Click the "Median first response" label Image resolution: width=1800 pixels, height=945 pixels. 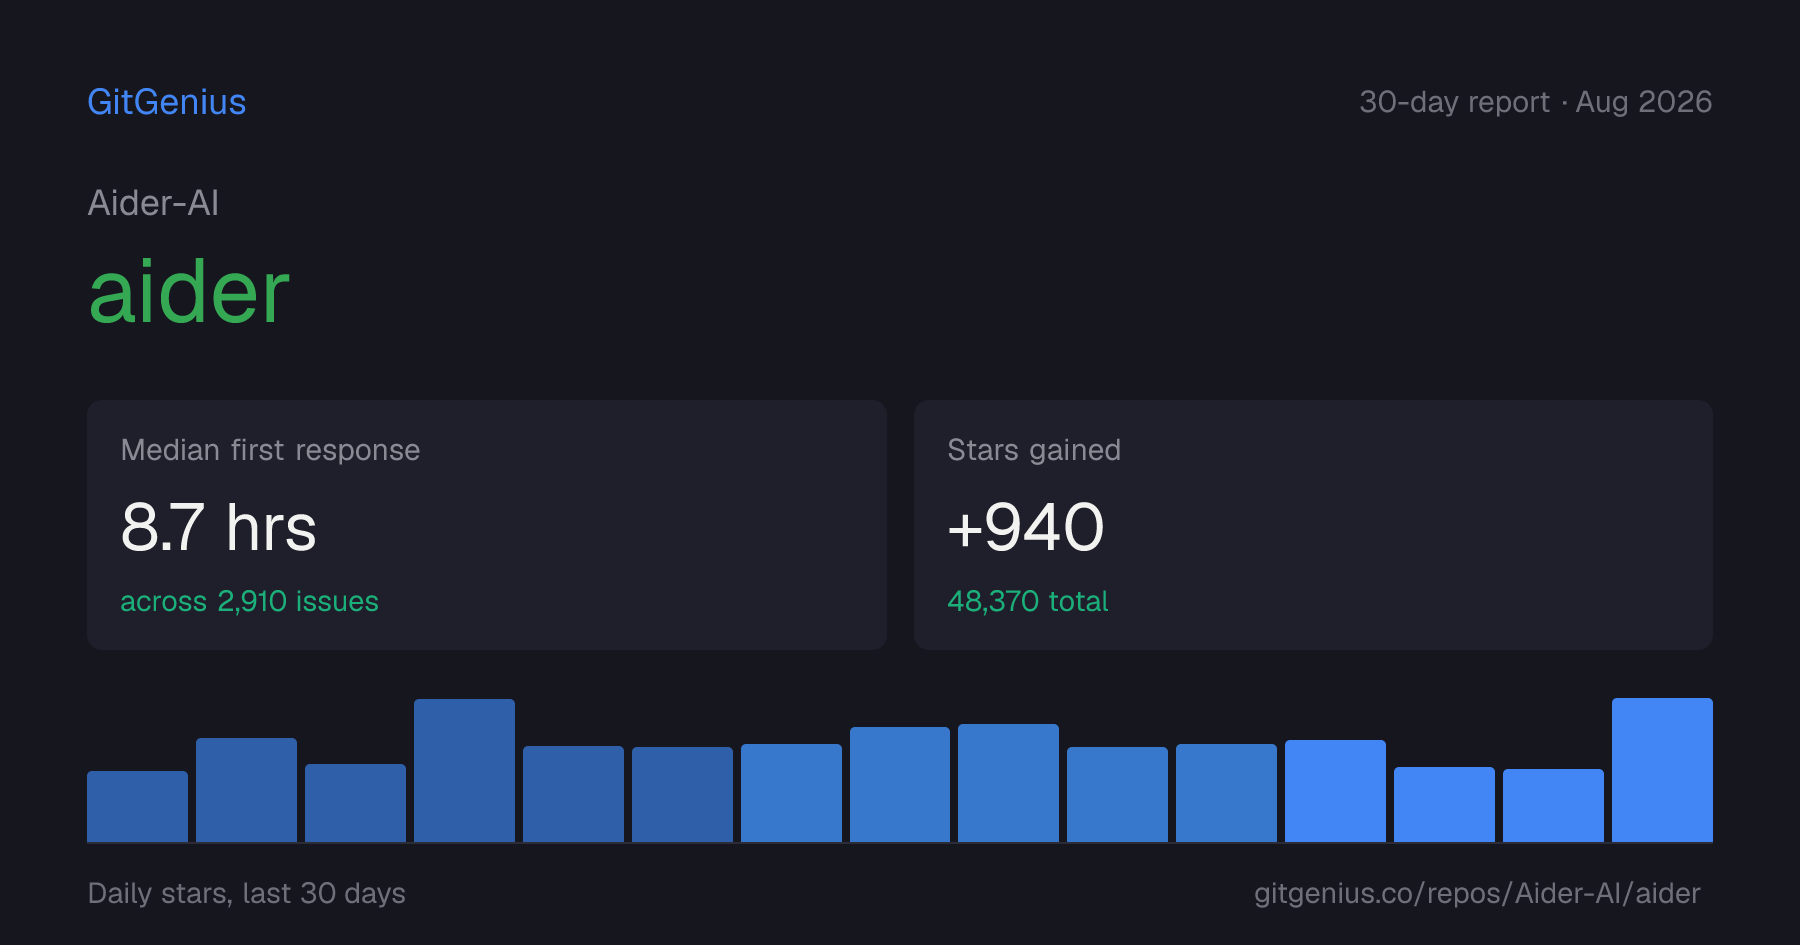point(270,450)
